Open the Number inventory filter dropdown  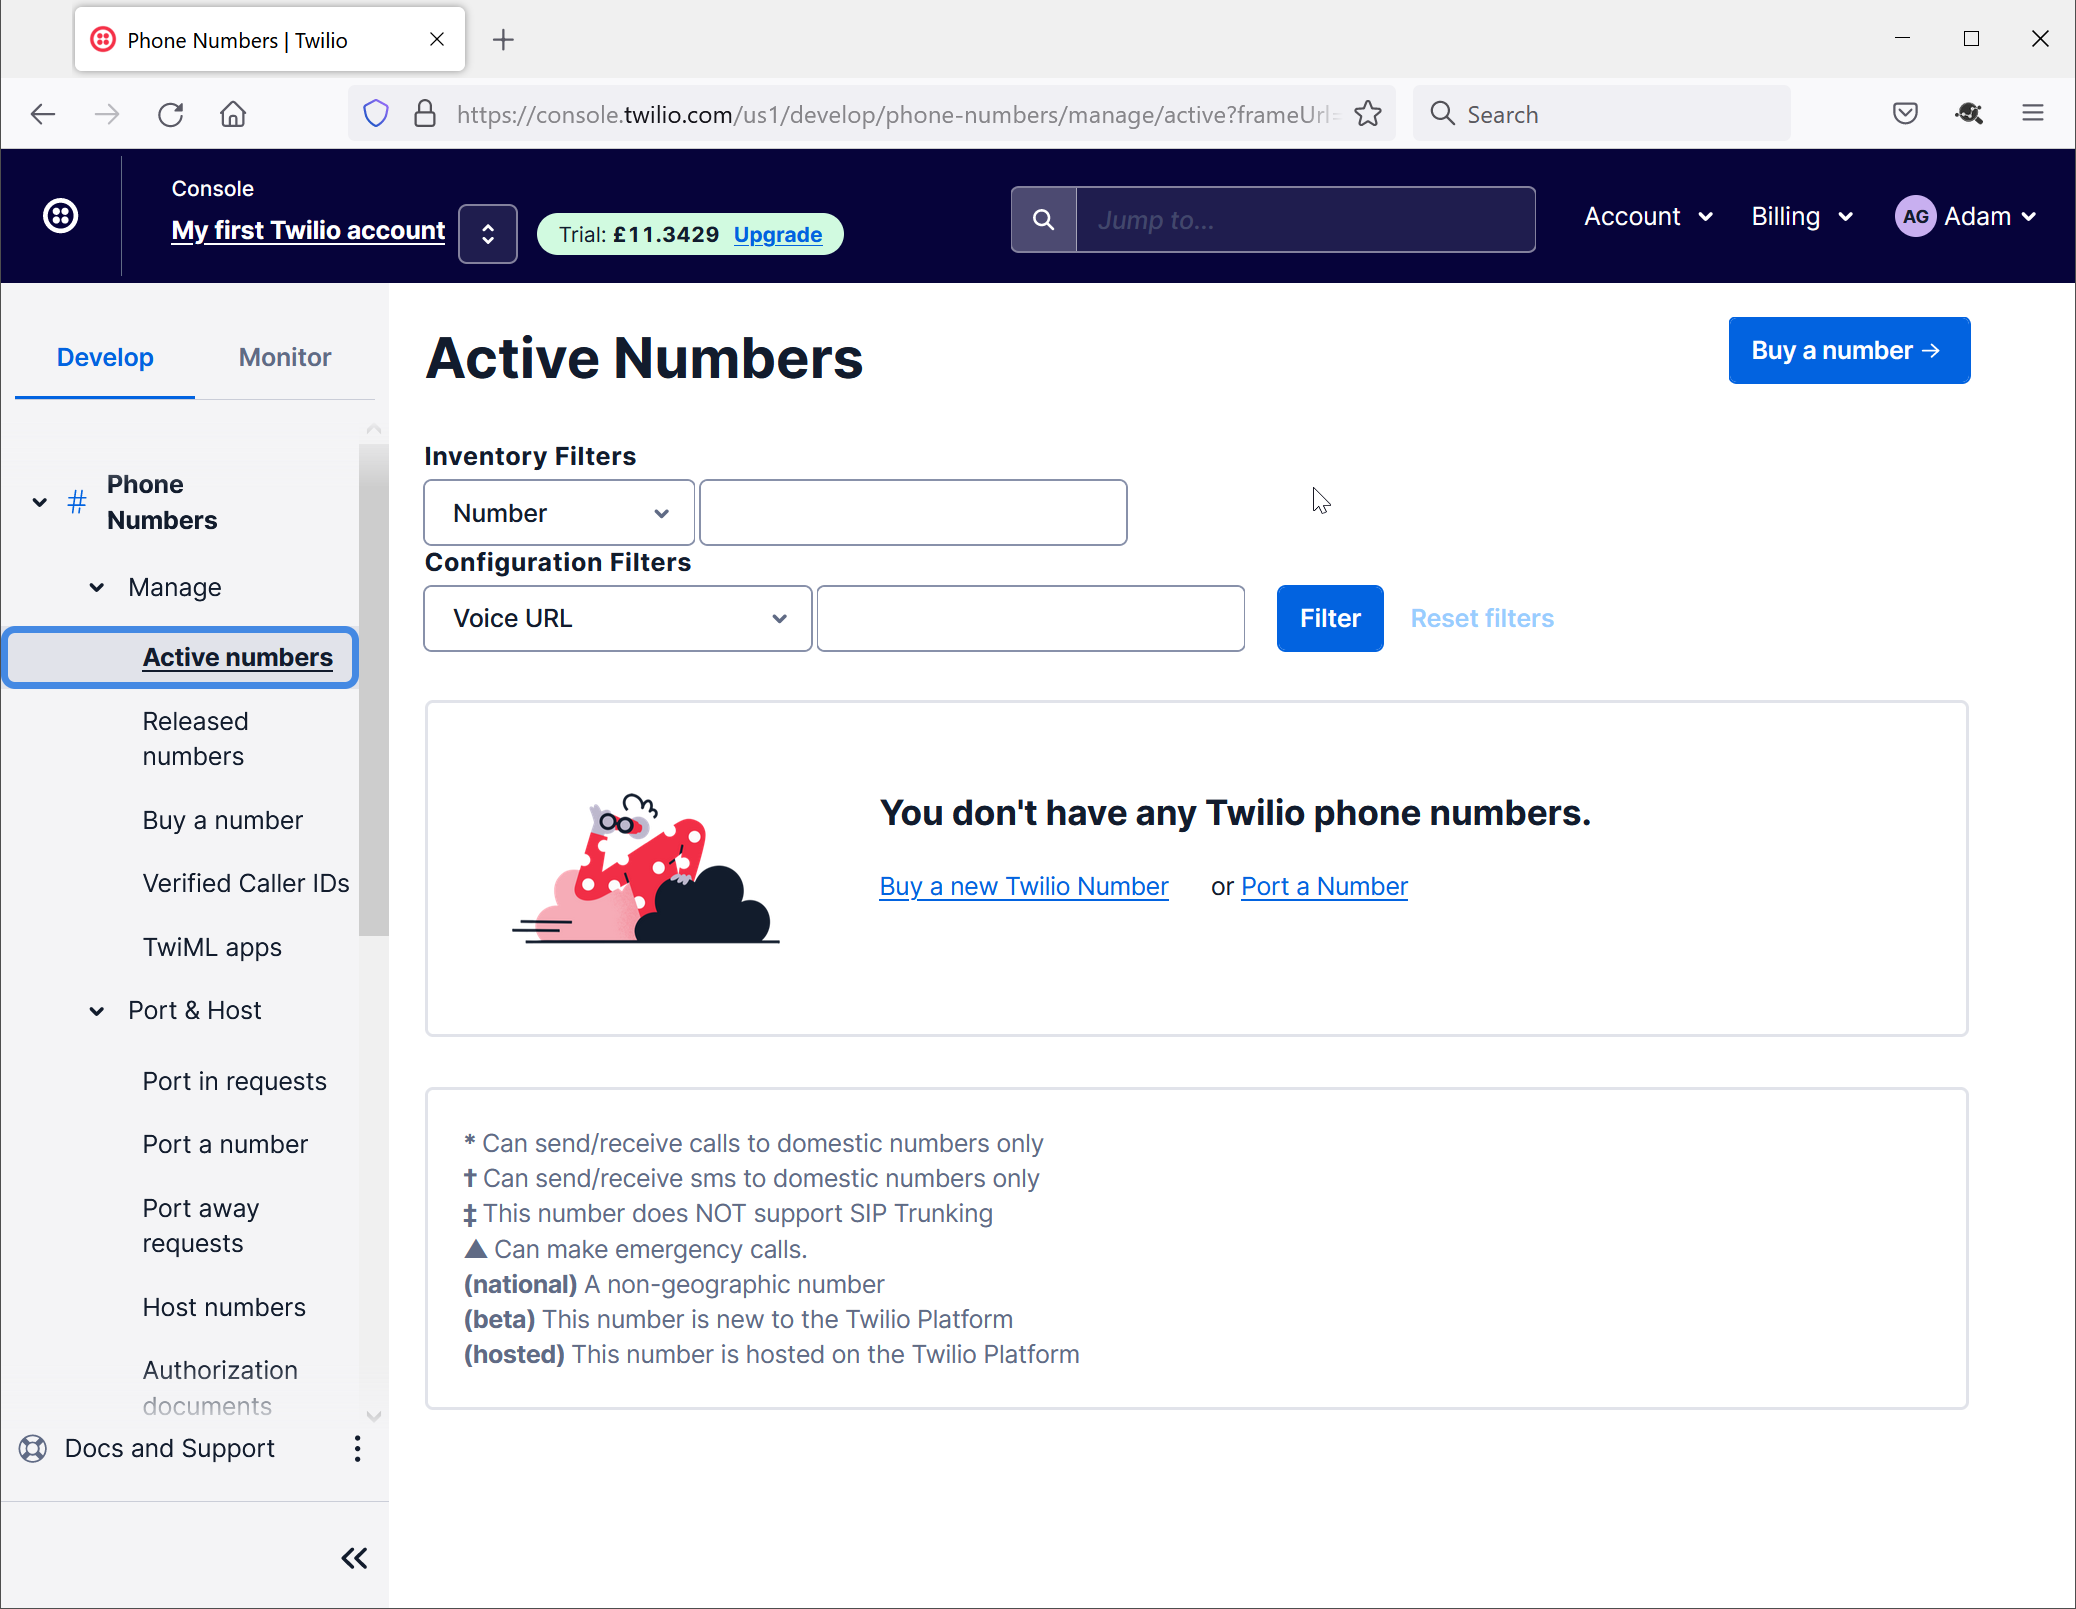point(559,513)
